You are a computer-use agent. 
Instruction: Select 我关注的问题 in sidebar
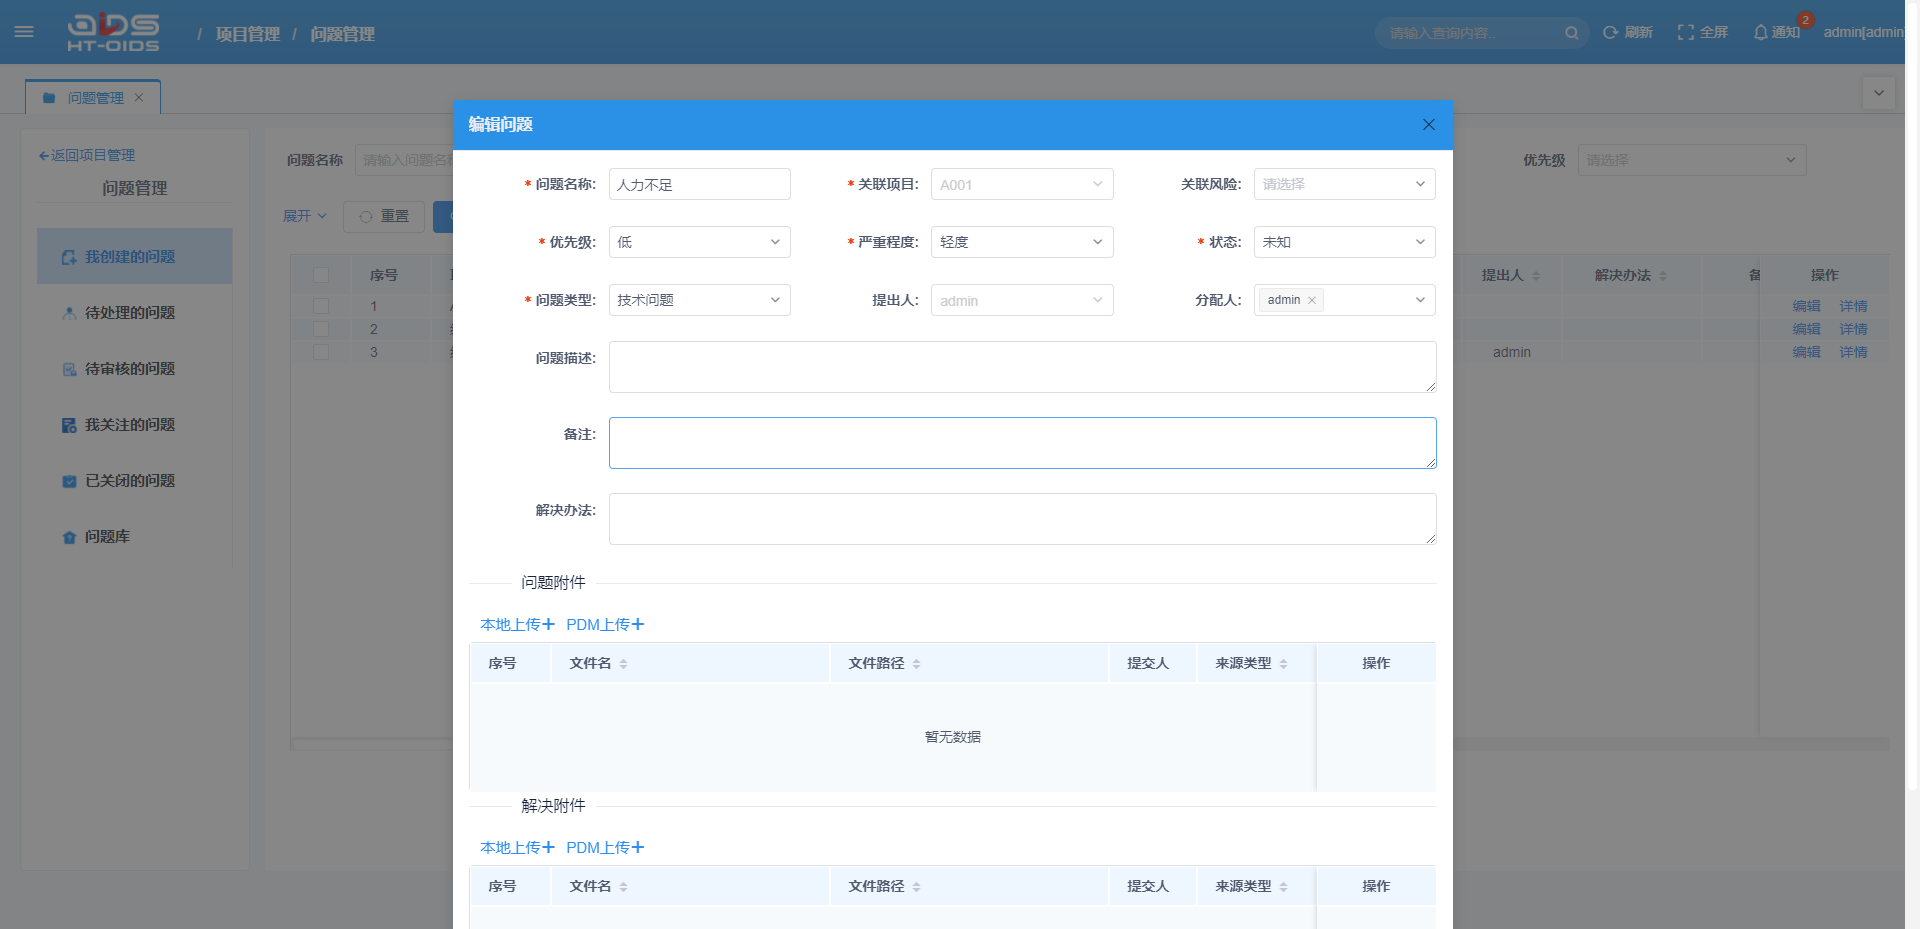[135, 424]
